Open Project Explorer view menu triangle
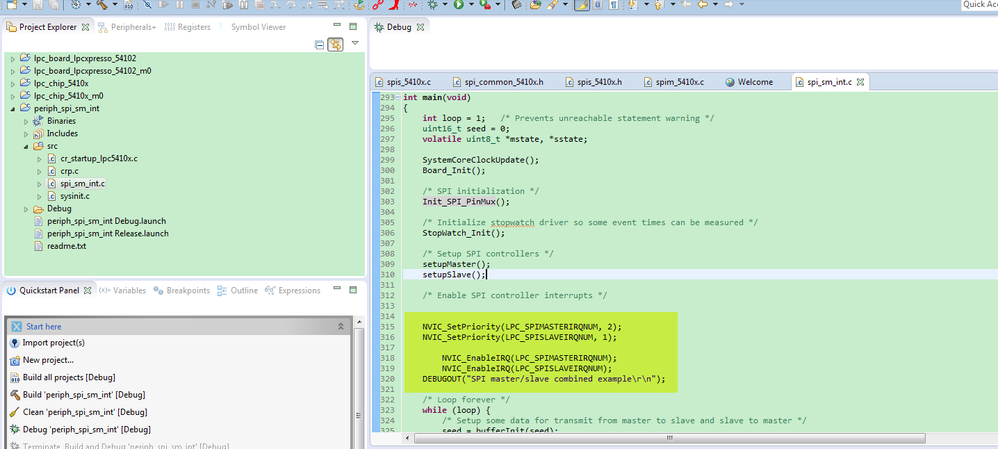The image size is (998, 449). pyautogui.click(x=355, y=43)
